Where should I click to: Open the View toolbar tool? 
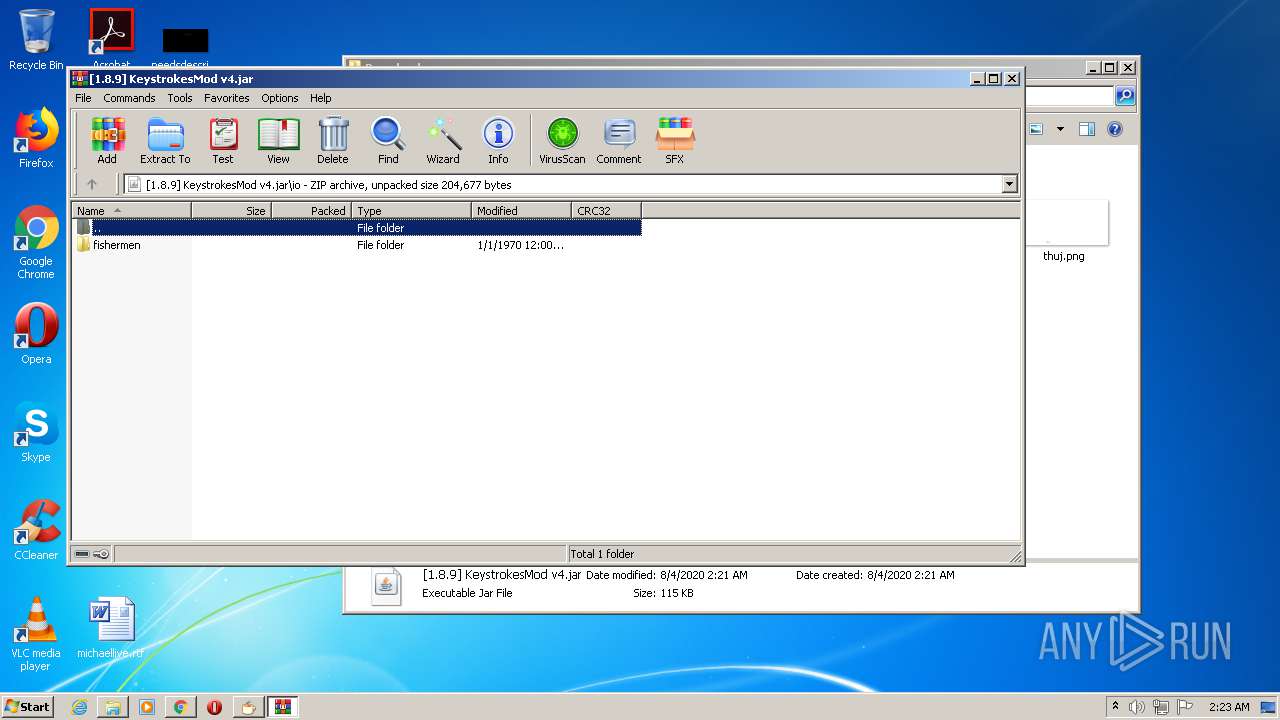point(278,141)
